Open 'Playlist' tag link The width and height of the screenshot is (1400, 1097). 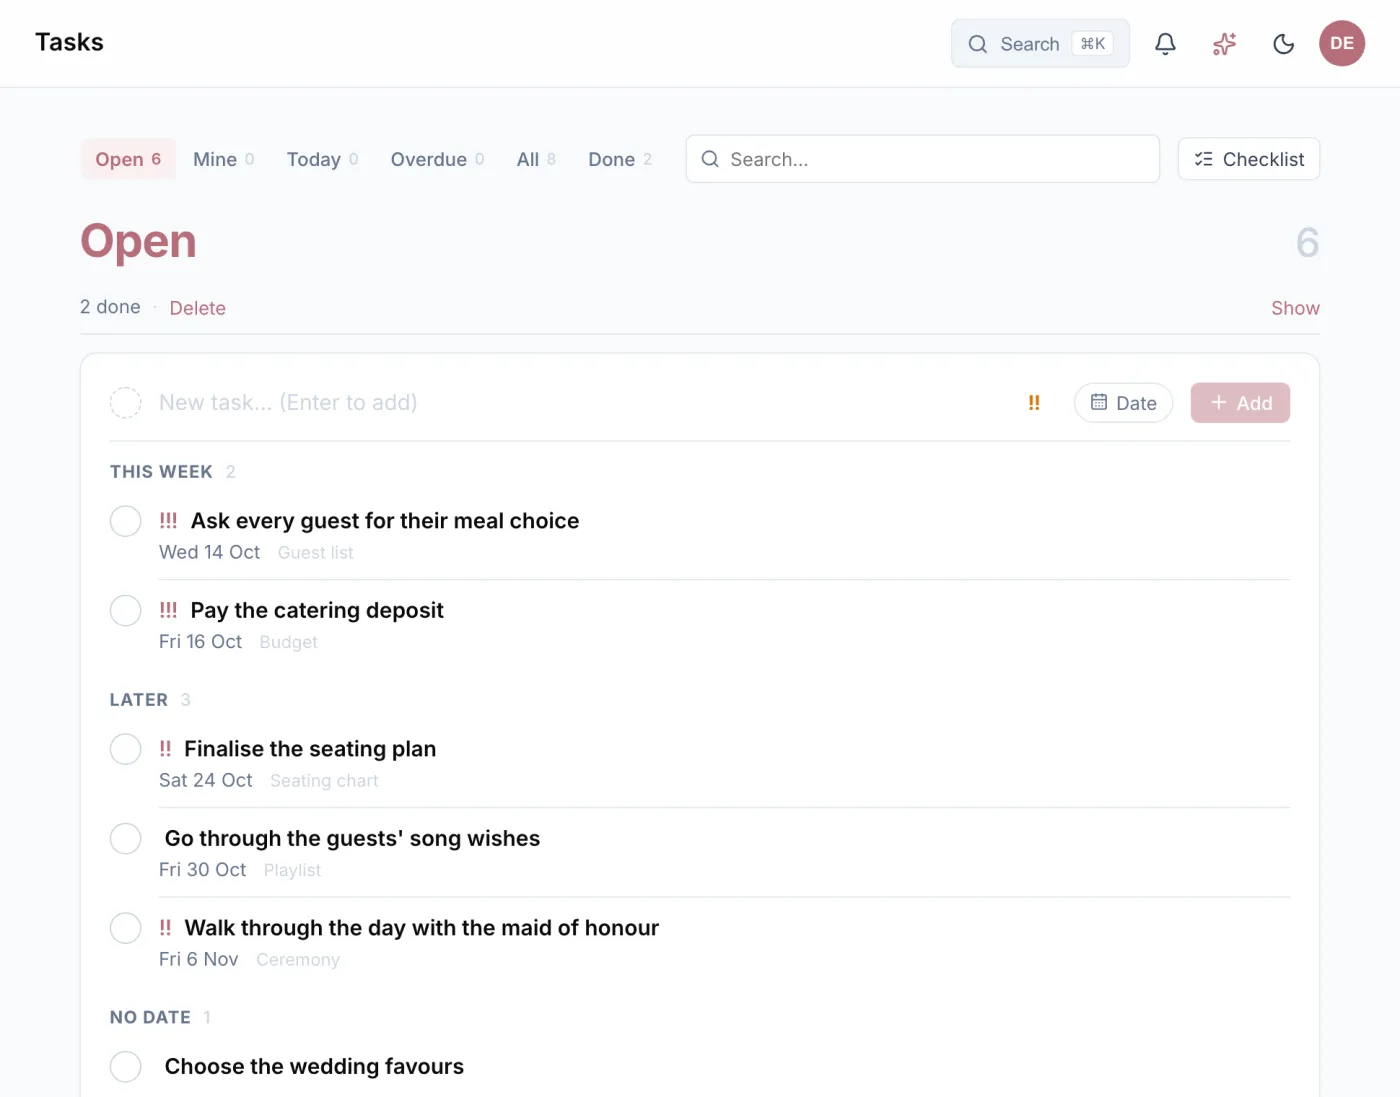pyautogui.click(x=292, y=870)
